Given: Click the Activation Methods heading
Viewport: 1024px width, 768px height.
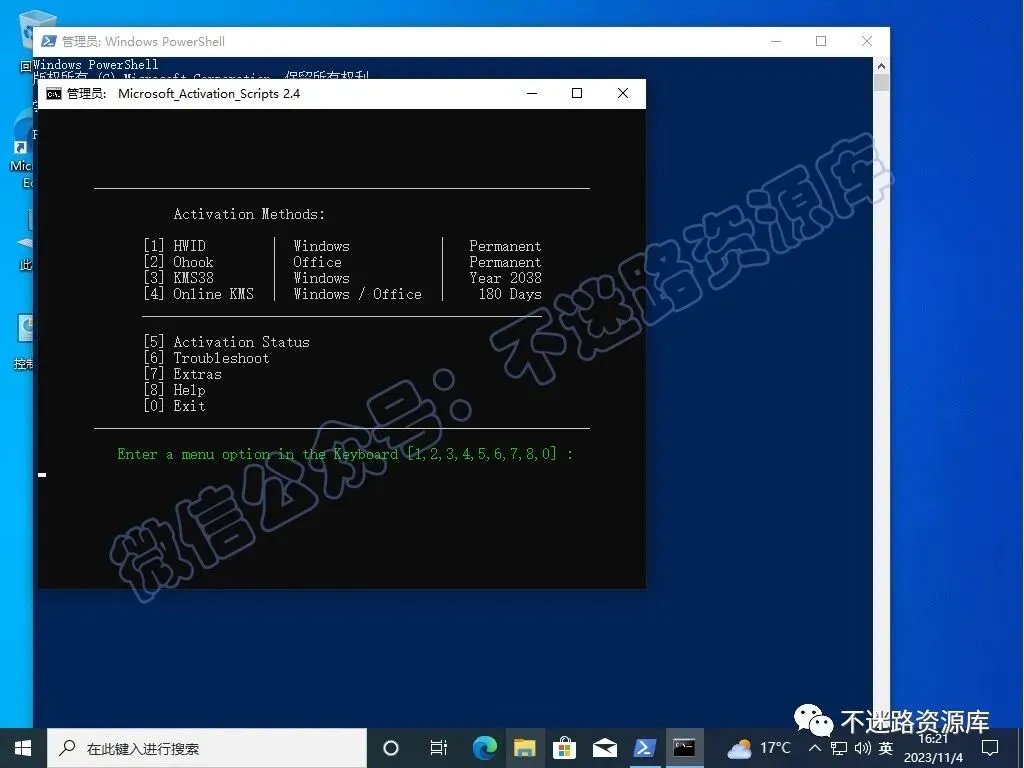Looking at the screenshot, I should click(249, 214).
